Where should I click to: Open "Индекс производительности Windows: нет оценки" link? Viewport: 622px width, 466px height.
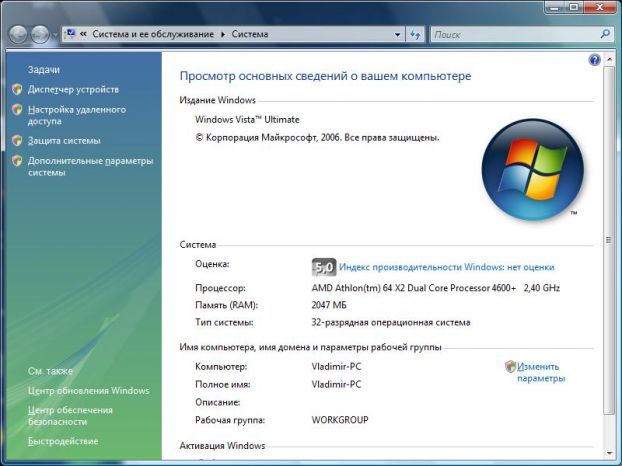click(x=447, y=267)
